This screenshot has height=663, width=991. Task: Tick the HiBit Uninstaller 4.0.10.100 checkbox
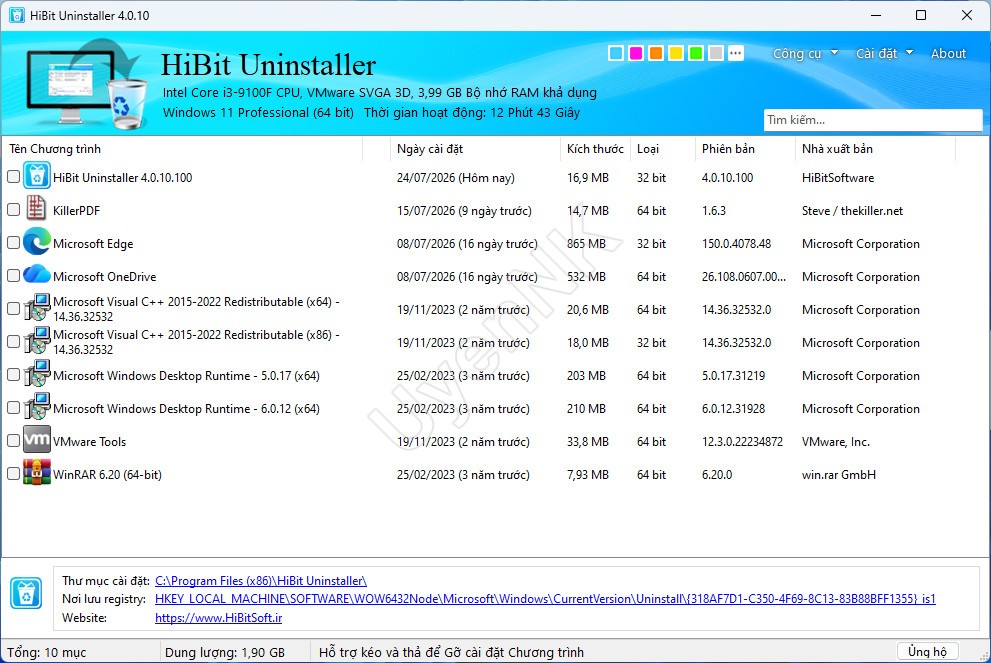(13, 177)
